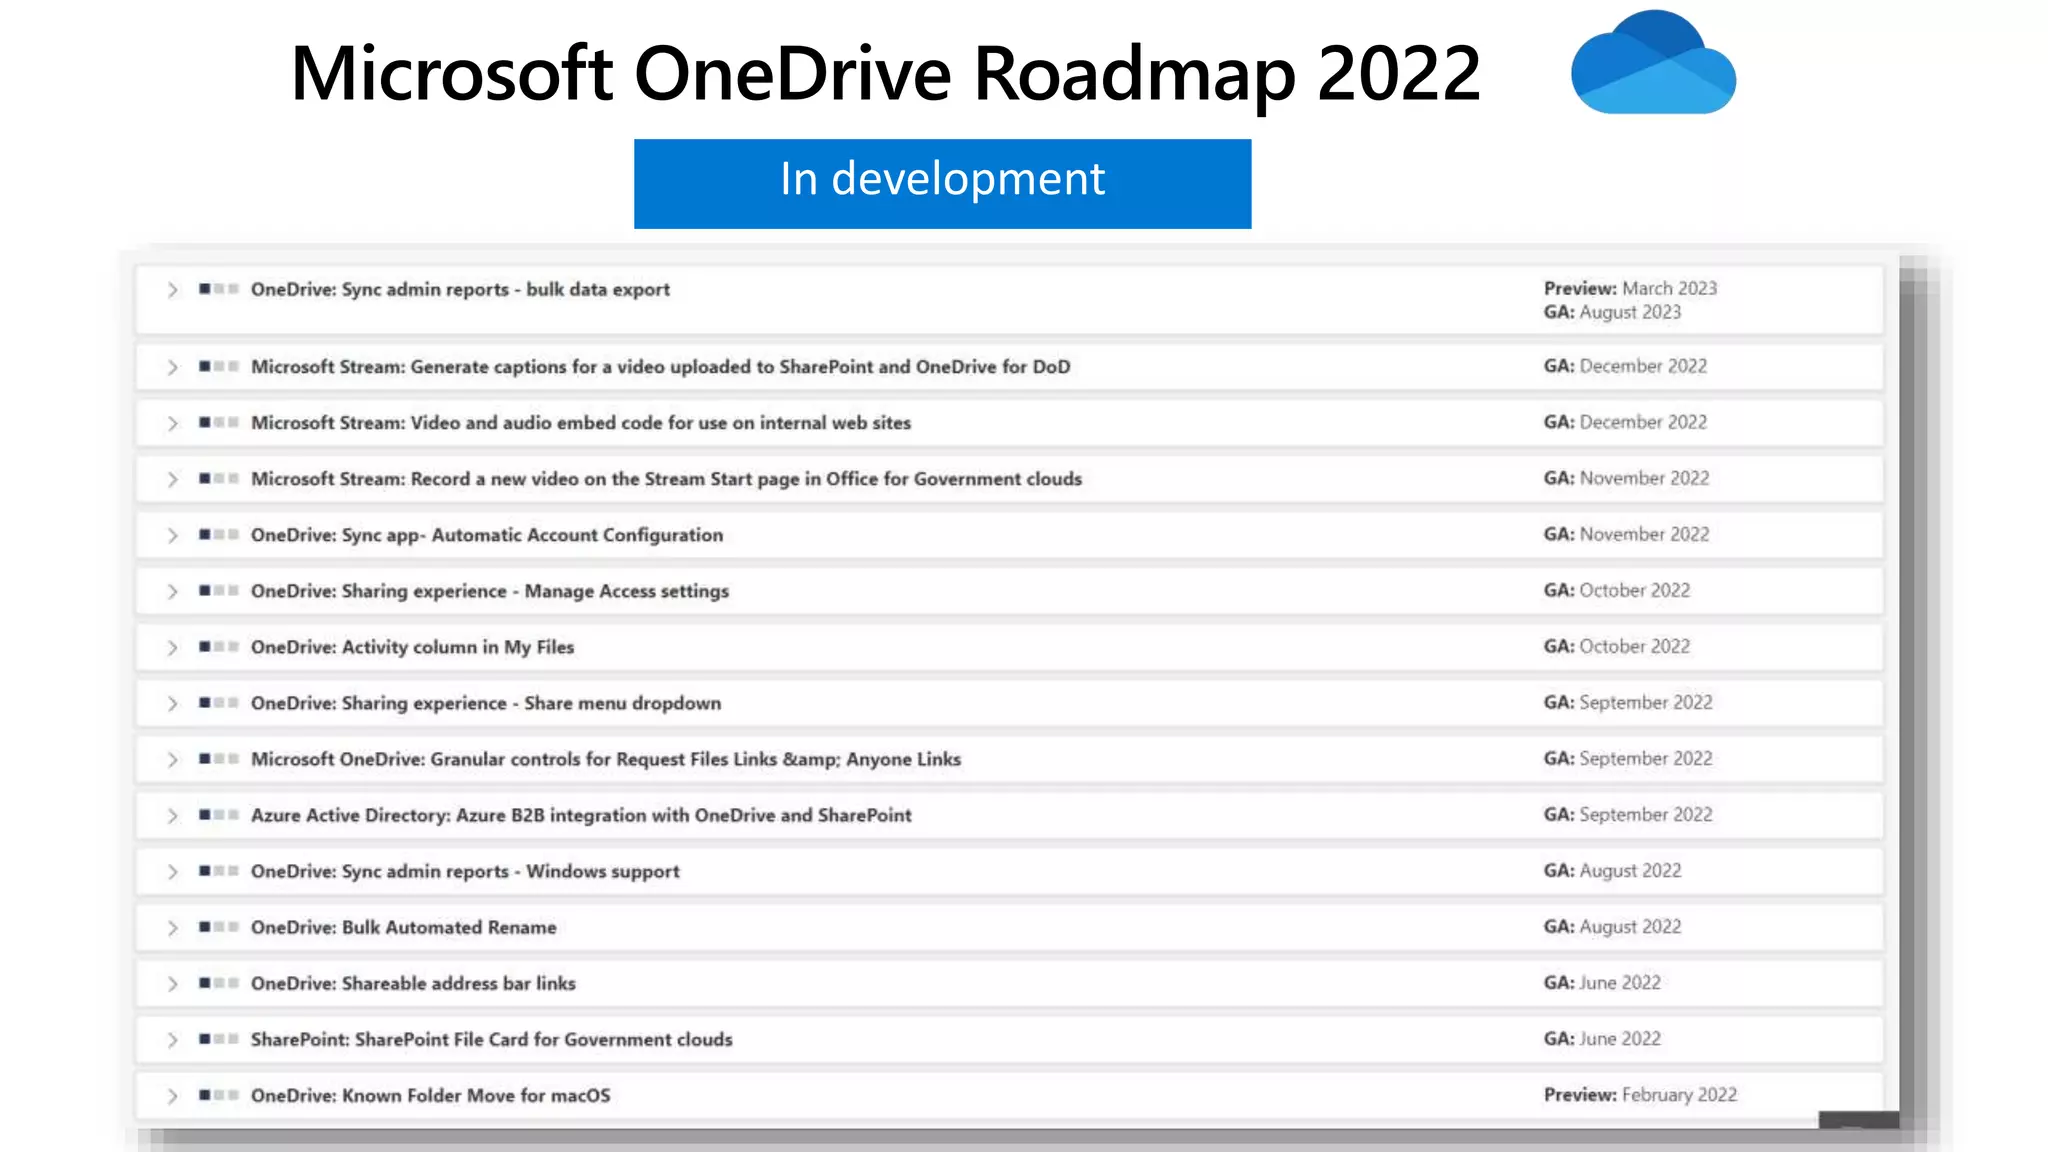Select 'OneDrive: Activity column in My Files' text
This screenshot has height=1152, width=2048.
(413, 647)
